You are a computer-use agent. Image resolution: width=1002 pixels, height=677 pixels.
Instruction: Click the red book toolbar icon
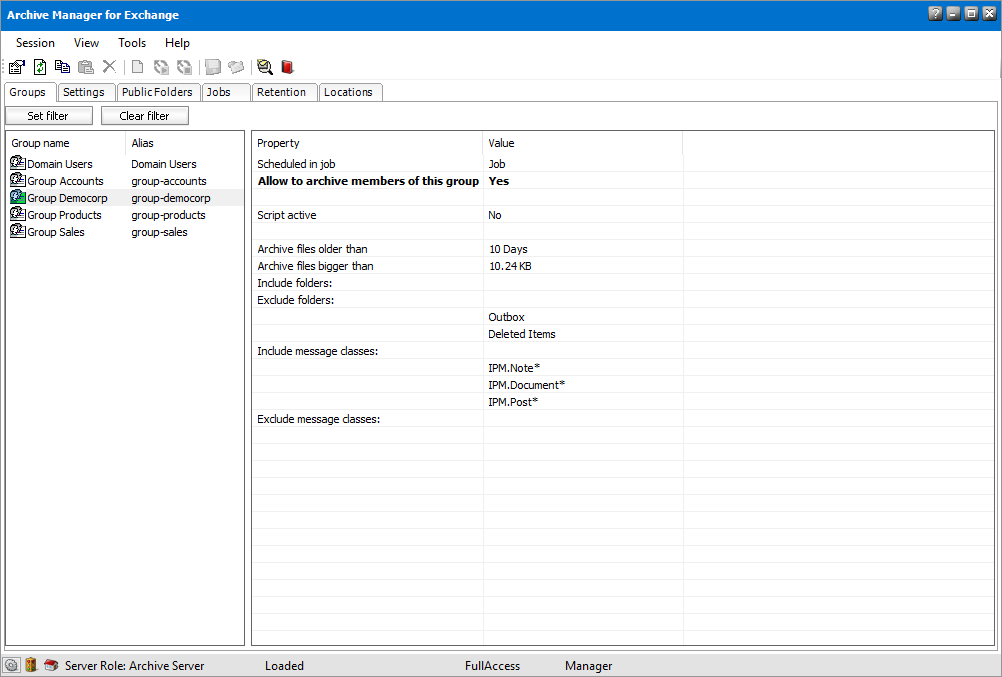point(287,67)
